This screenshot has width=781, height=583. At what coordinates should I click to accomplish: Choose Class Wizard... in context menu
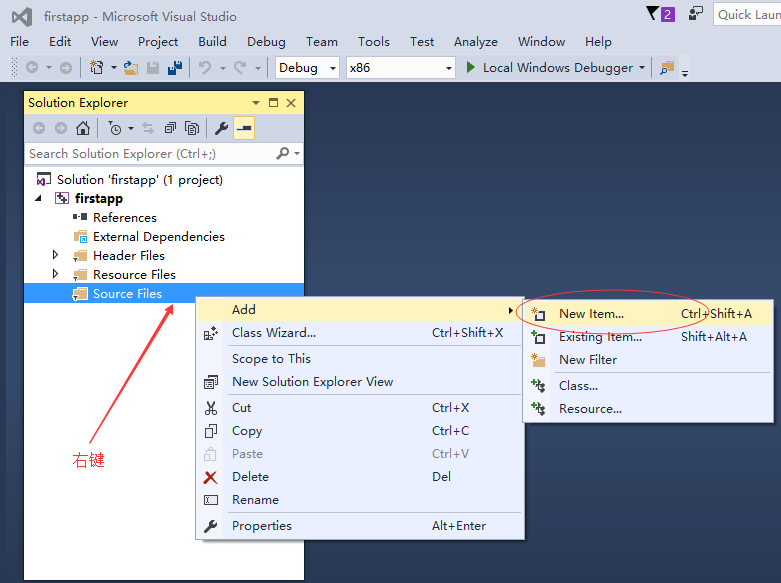point(273,333)
